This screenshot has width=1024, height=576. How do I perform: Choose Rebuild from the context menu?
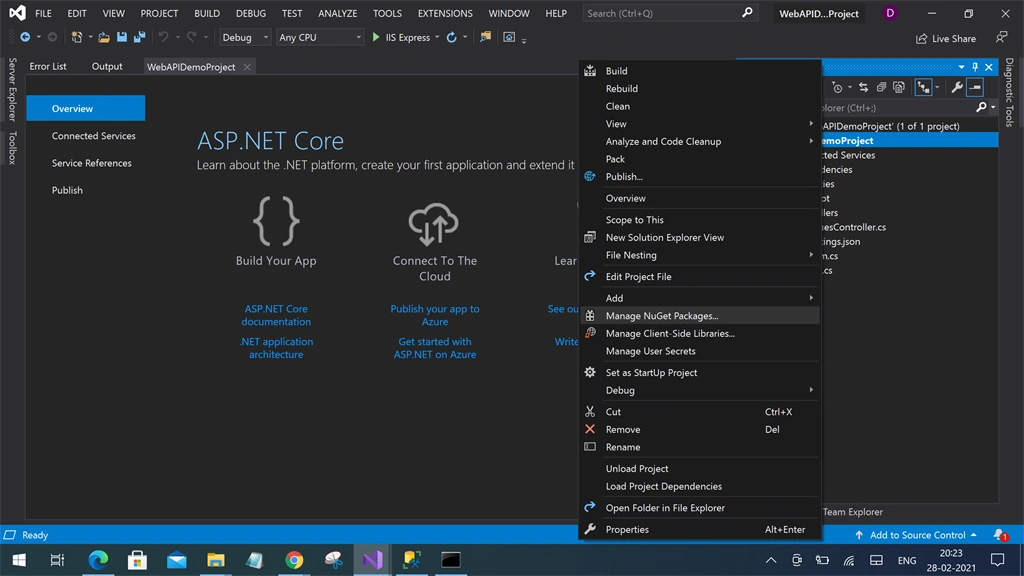point(699,88)
